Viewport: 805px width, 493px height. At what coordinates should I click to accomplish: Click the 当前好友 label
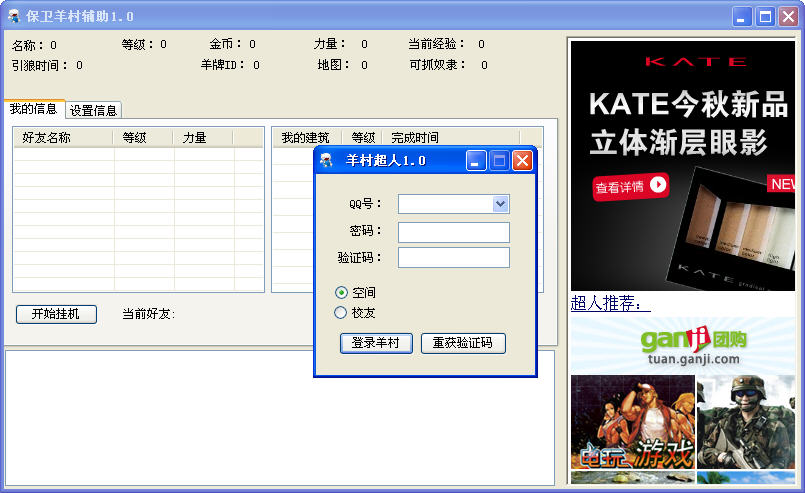pos(148,314)
